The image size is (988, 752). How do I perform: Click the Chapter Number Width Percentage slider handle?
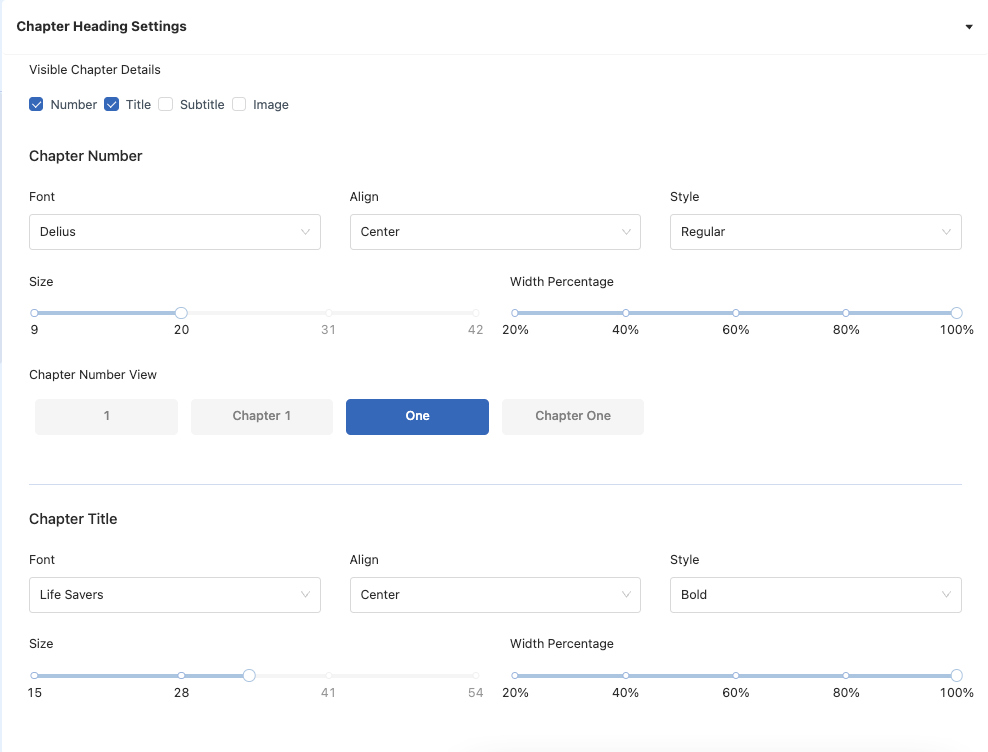956,312
